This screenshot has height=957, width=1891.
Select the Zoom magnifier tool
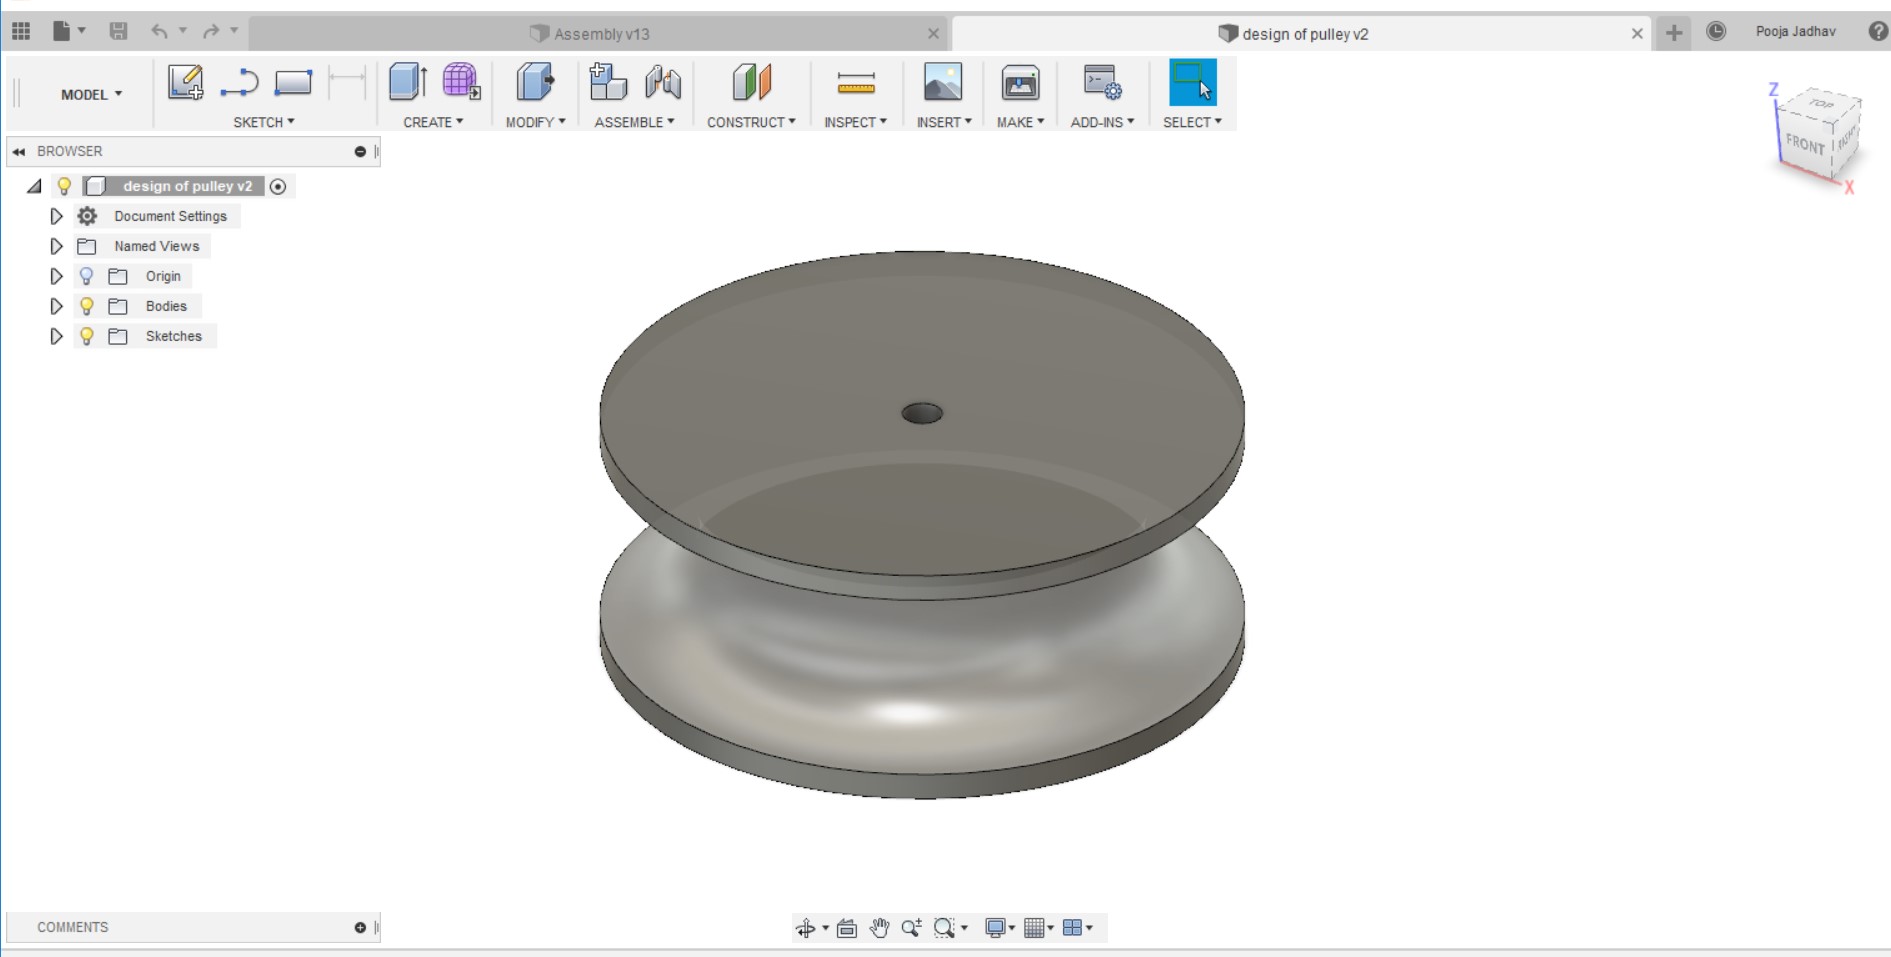coord(911,928)
